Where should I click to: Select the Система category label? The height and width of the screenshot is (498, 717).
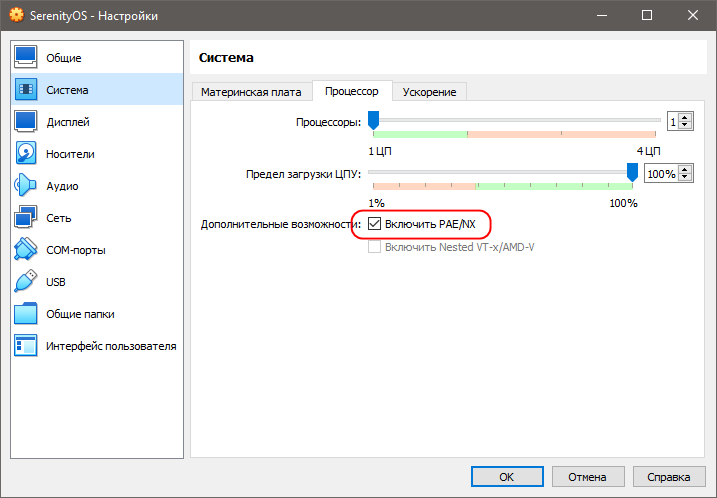67,90
